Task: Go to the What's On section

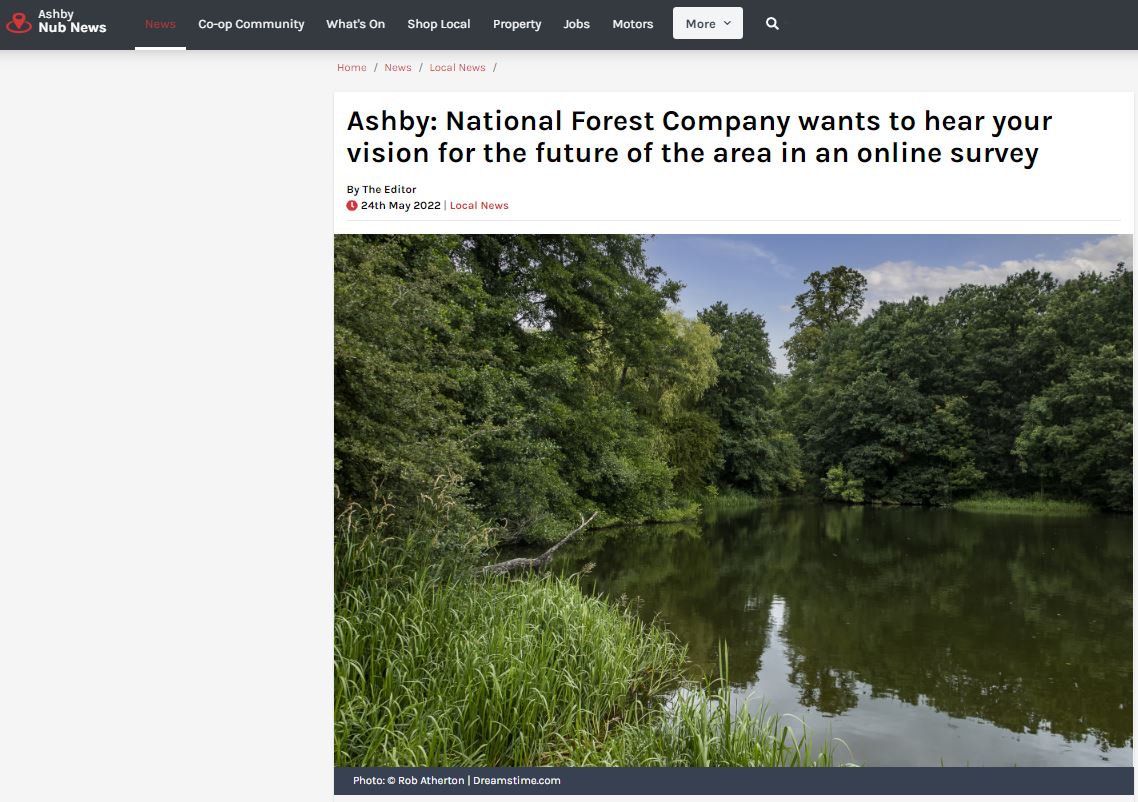Action: point(356,24)
